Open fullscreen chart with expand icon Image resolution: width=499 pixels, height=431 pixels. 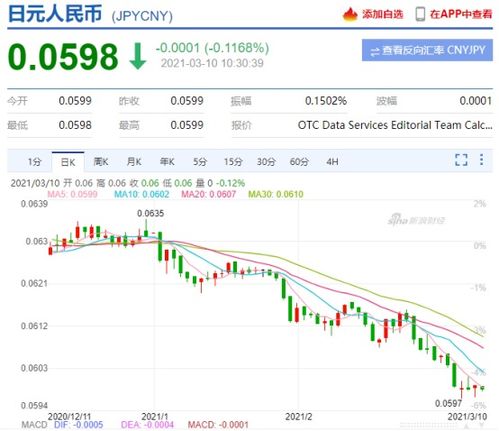coord(461,160)
